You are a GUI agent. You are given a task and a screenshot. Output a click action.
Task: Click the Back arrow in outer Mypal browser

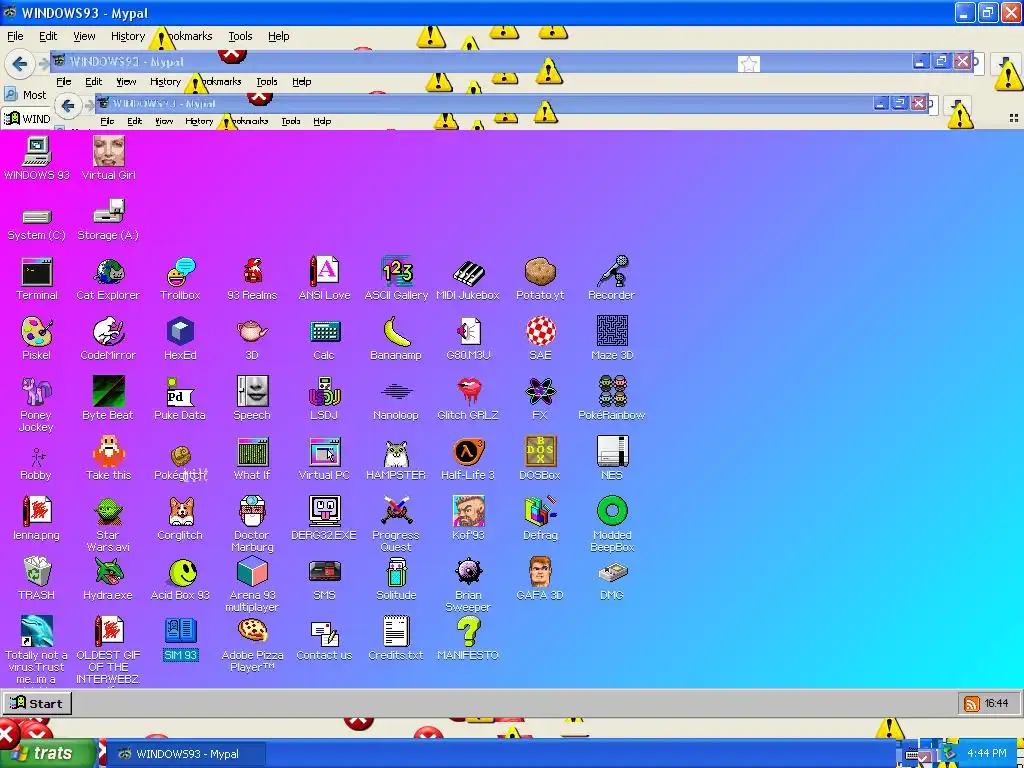[20, 64]
